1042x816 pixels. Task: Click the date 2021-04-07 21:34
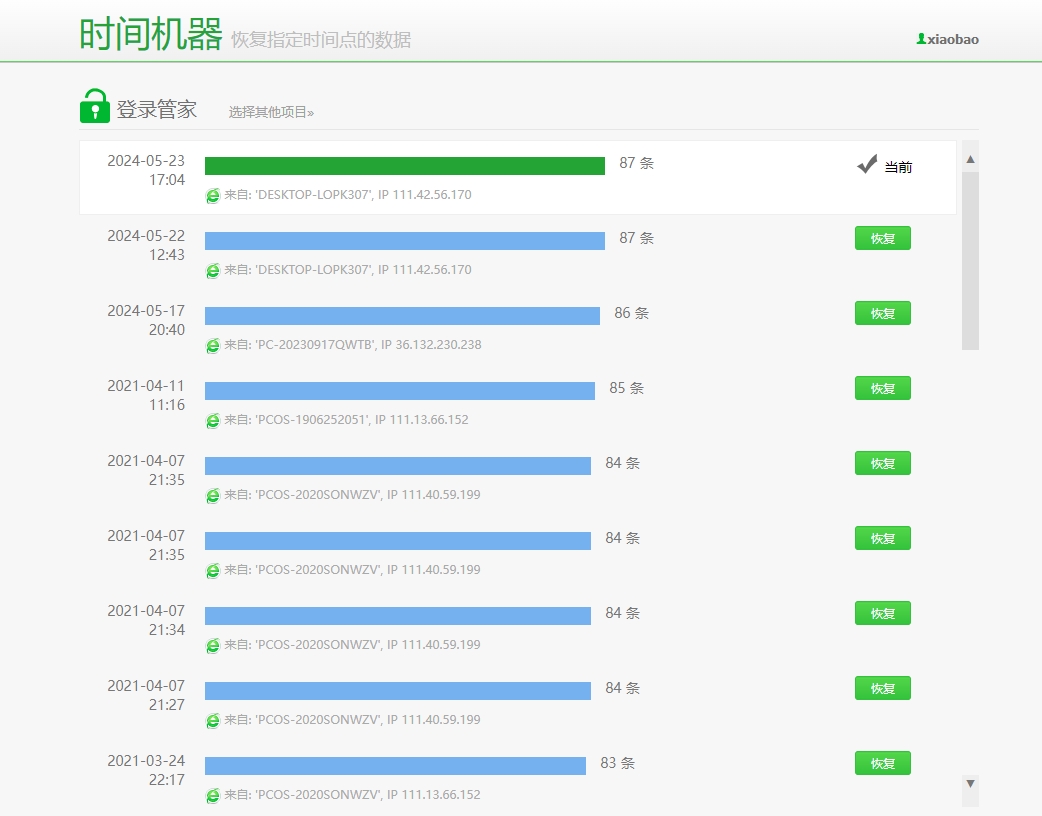pos(146,620)
